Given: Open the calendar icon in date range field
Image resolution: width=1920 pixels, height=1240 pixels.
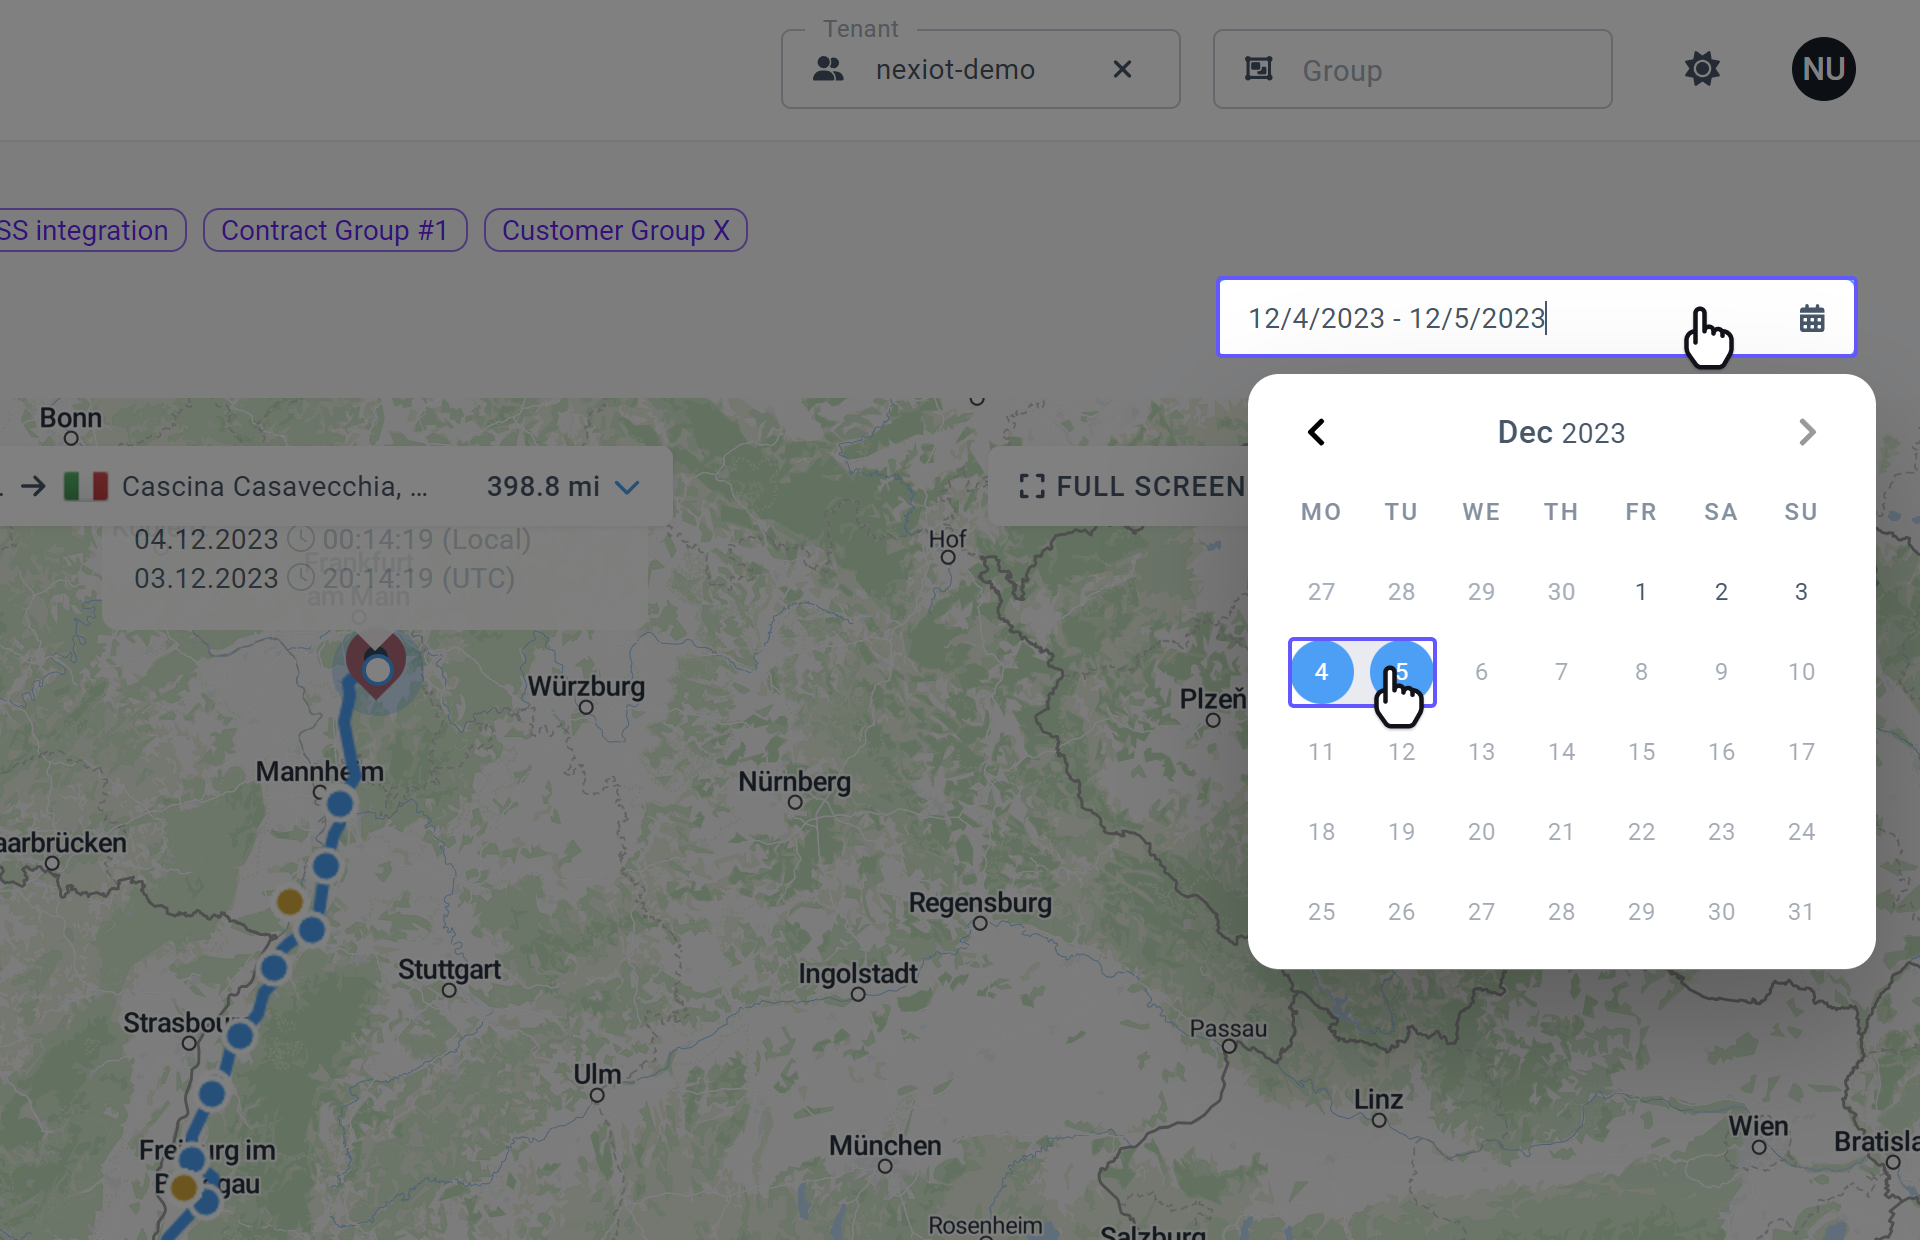Looking at the screenshot, I should [x=1812, y=318].
